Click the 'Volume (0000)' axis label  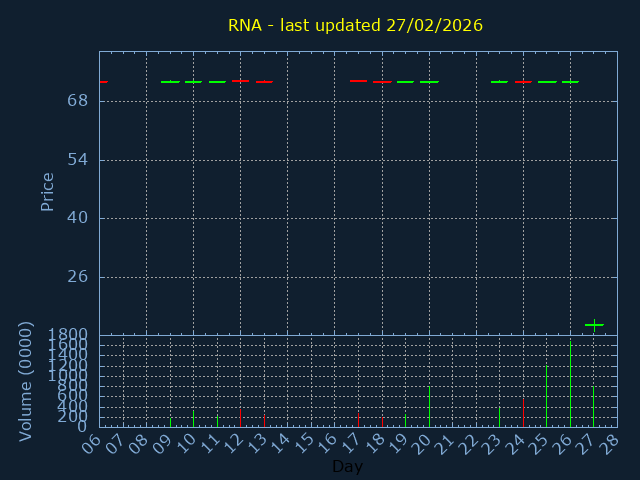(26, 381)
